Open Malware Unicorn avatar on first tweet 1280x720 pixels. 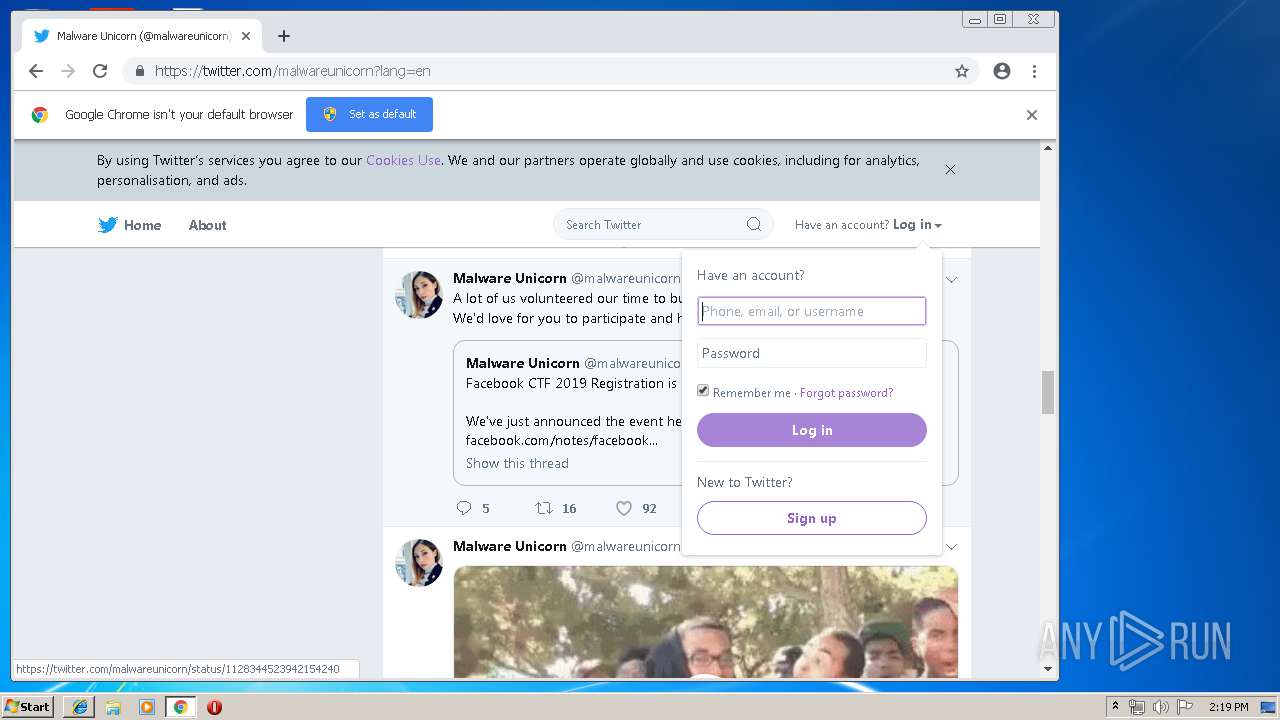coord(419,294)
